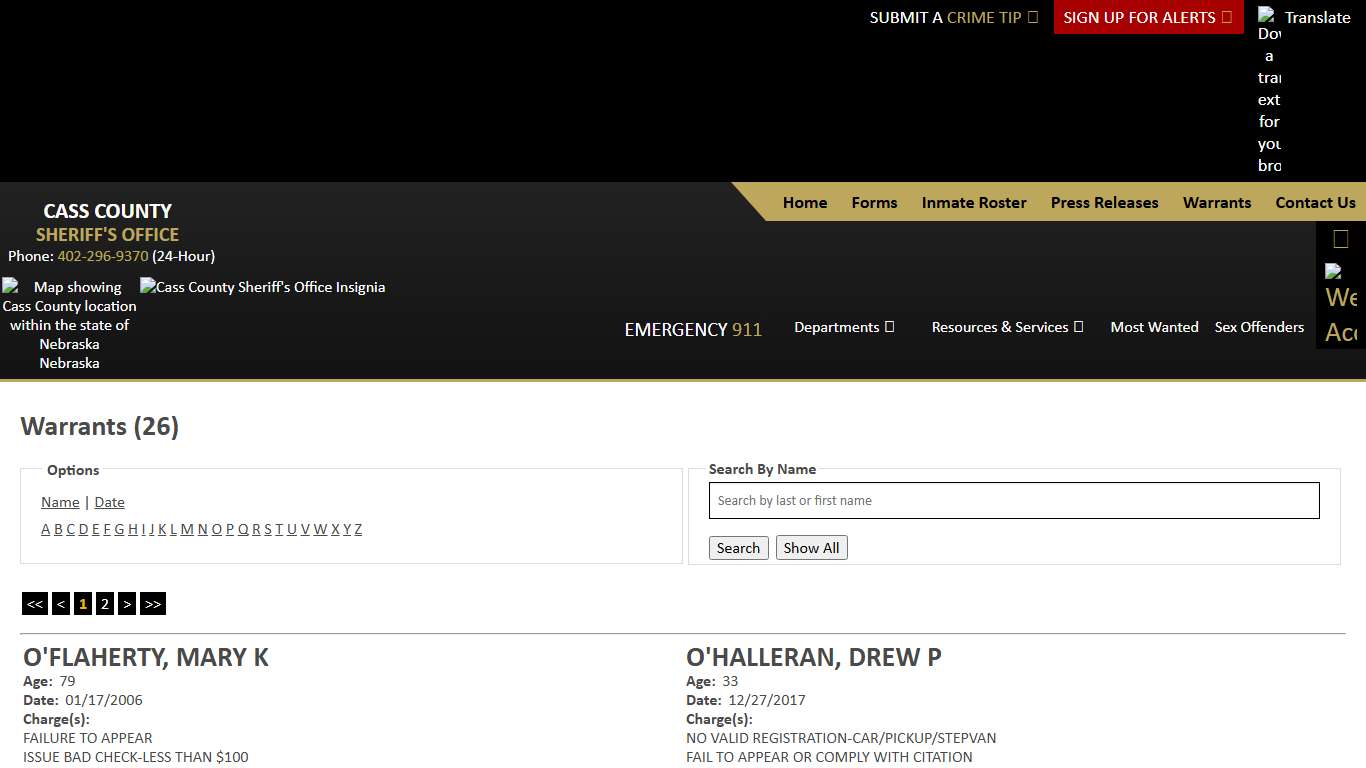Open the Inmate Roster menu item
The height and width of the screenshot is (768, 1366).
(x=974, y=202)
